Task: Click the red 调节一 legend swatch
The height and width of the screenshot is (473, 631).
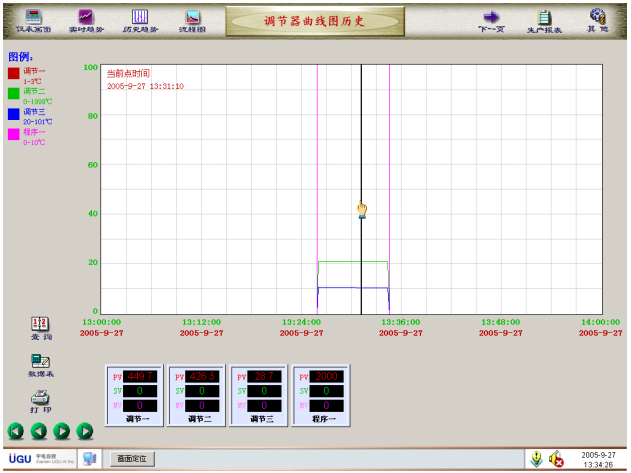Action: tap(13, 73)
